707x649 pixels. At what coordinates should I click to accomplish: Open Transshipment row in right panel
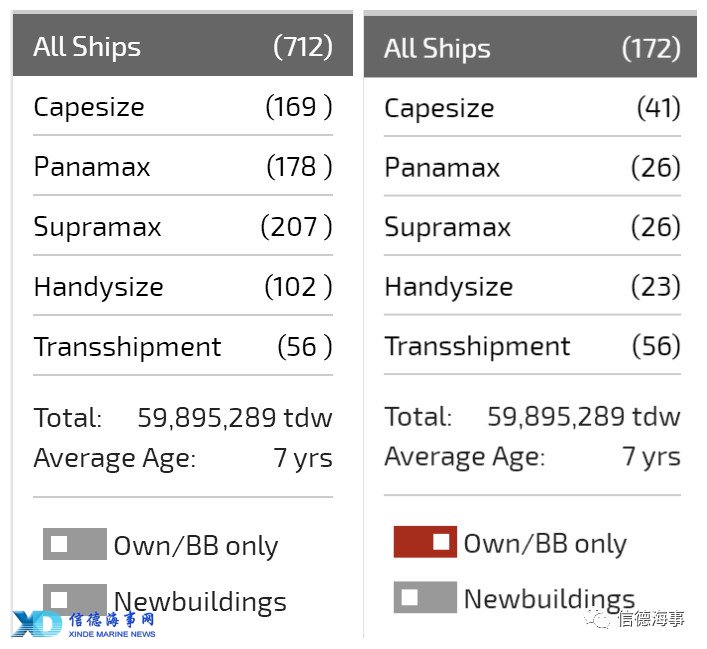(532, 345)
